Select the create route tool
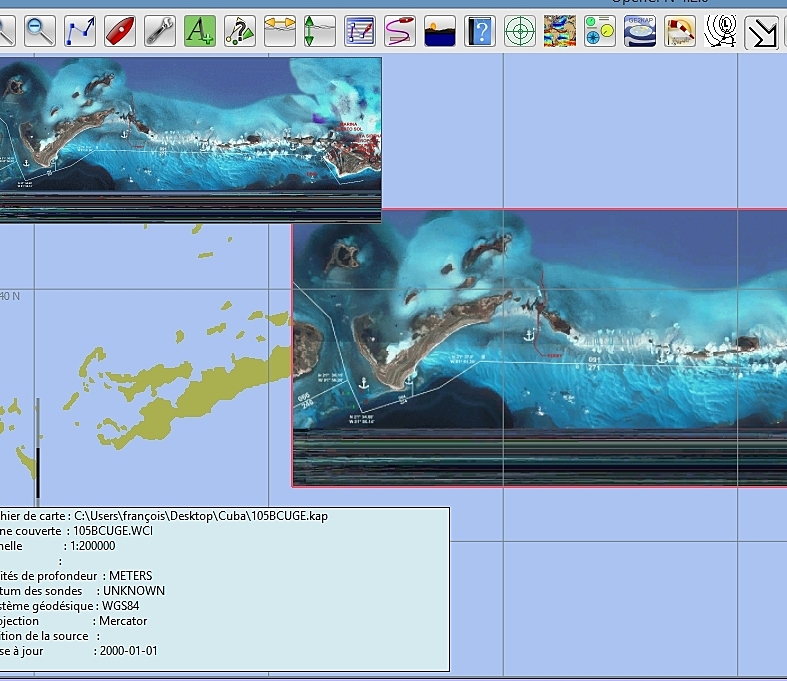The image size is (787, 681). pos(80,31)
